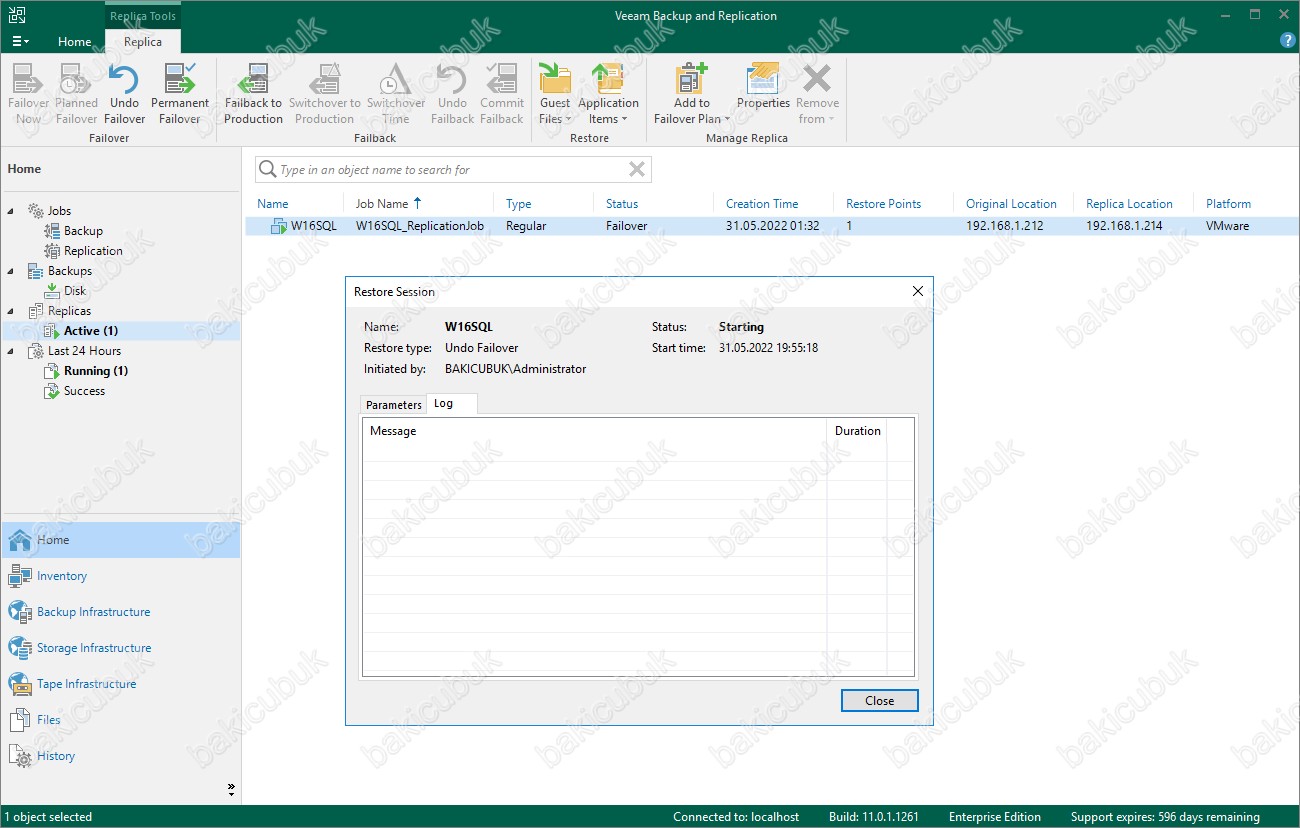
Task: Open the Guest Files restore dropdown
Action: 555,94
